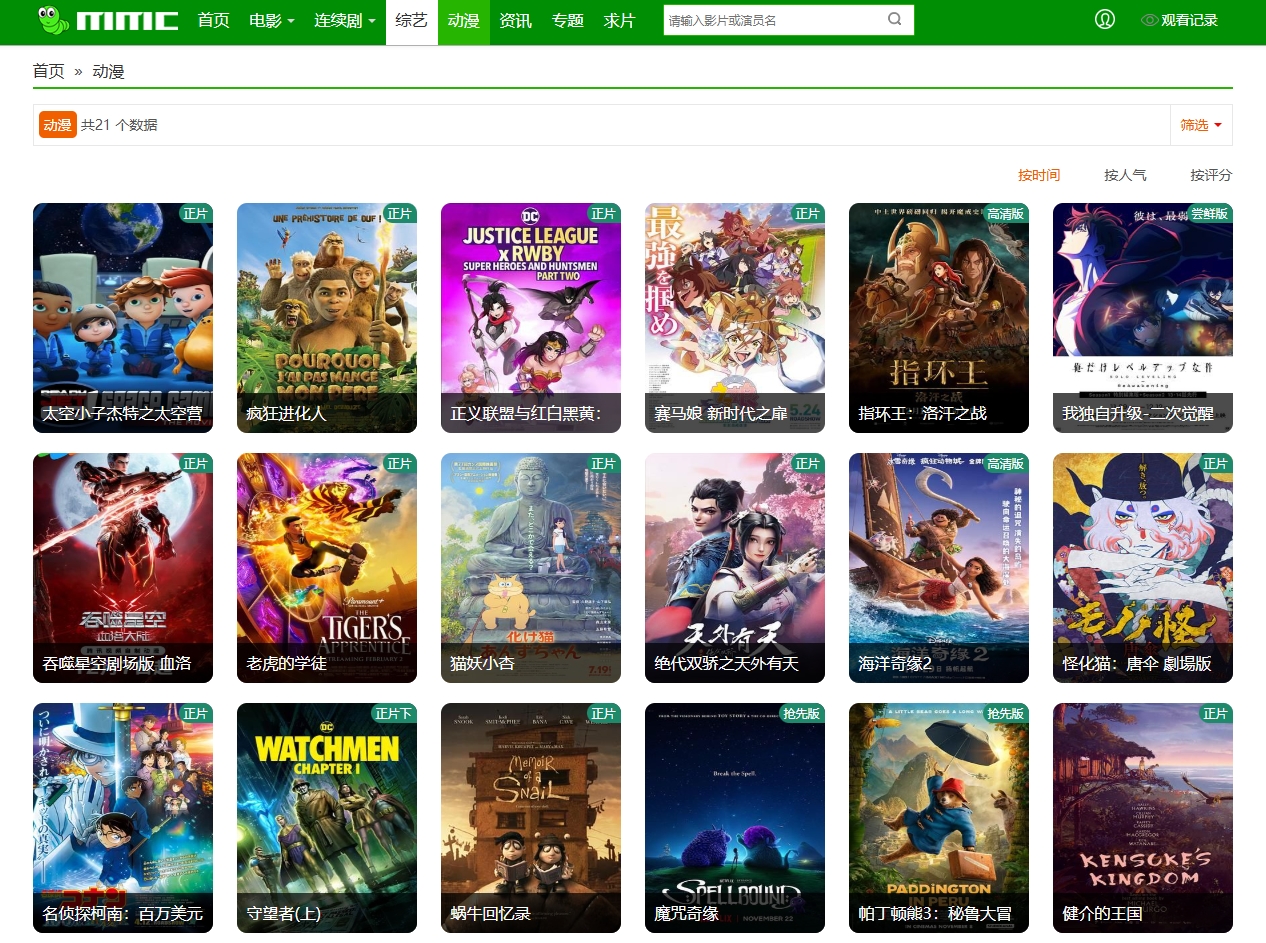
Task: Open the 资讯 nav item
Action: pos(516,20)
